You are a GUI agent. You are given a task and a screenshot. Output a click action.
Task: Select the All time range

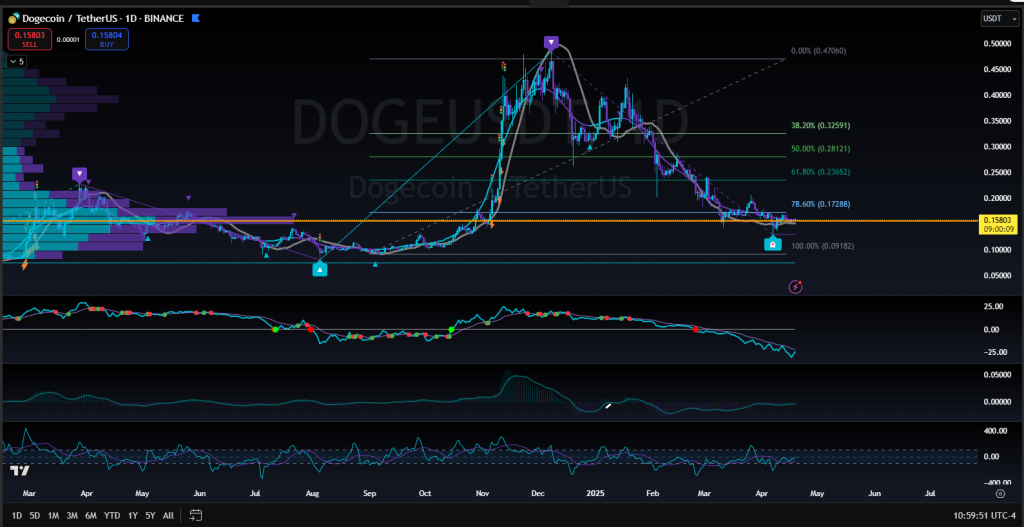(x=168, y=515)
